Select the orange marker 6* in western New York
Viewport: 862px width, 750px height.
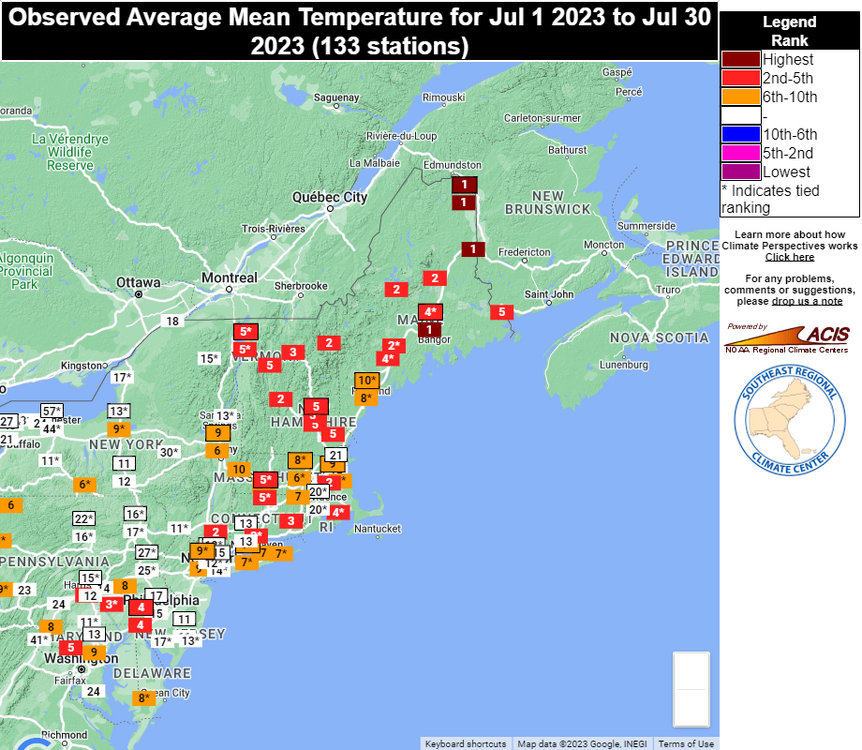85,484
